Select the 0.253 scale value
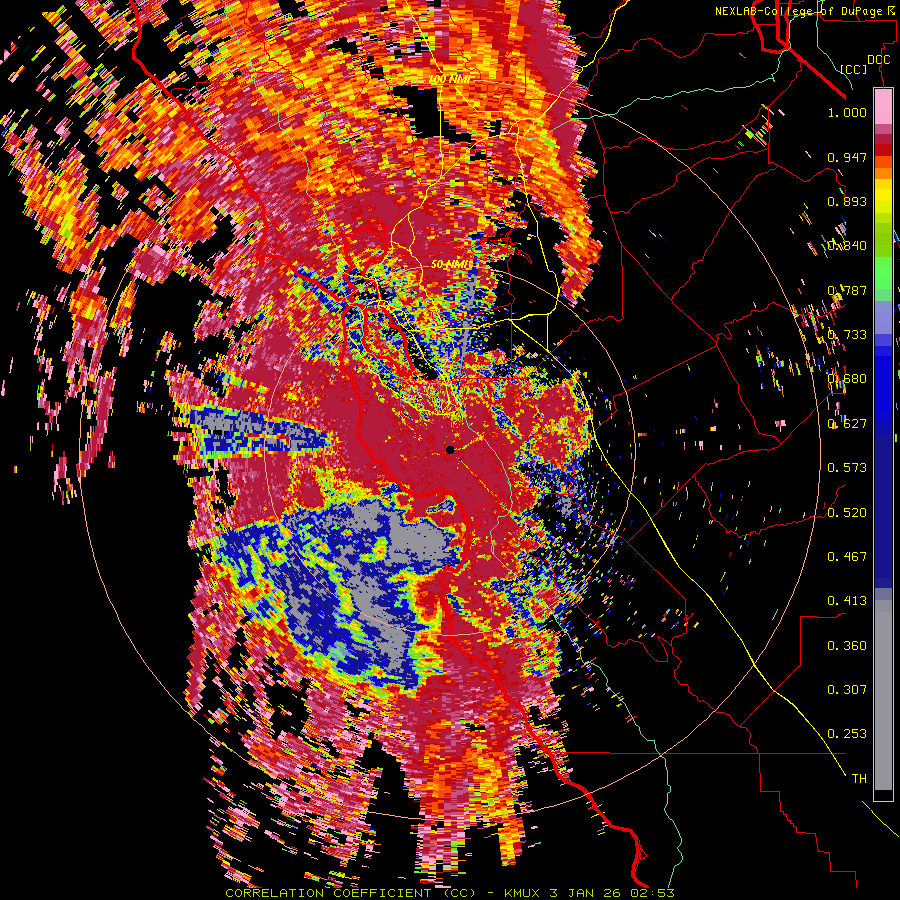The height and width of the screenshot is (900, 900). [x=847, y=734]
